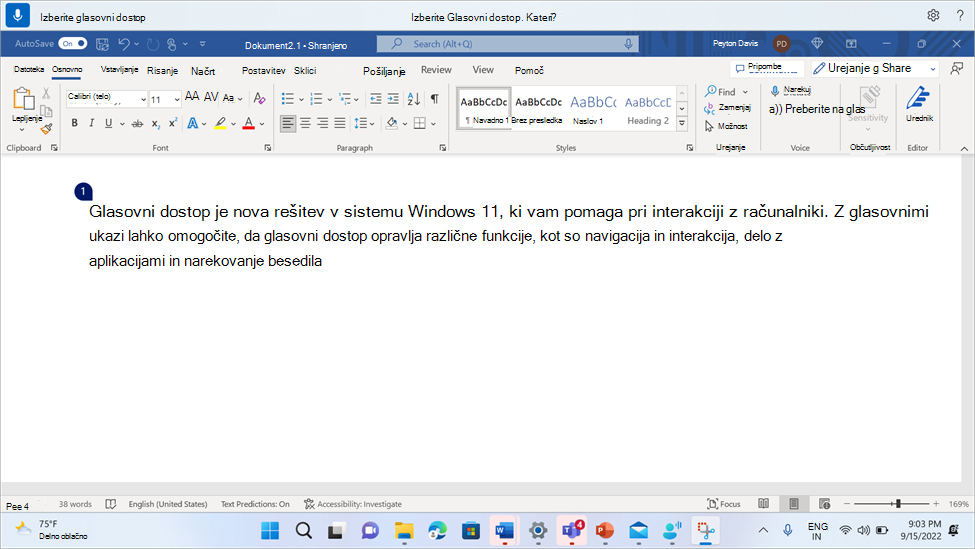Toggle Strikethrough formatting

click(137, 124)
